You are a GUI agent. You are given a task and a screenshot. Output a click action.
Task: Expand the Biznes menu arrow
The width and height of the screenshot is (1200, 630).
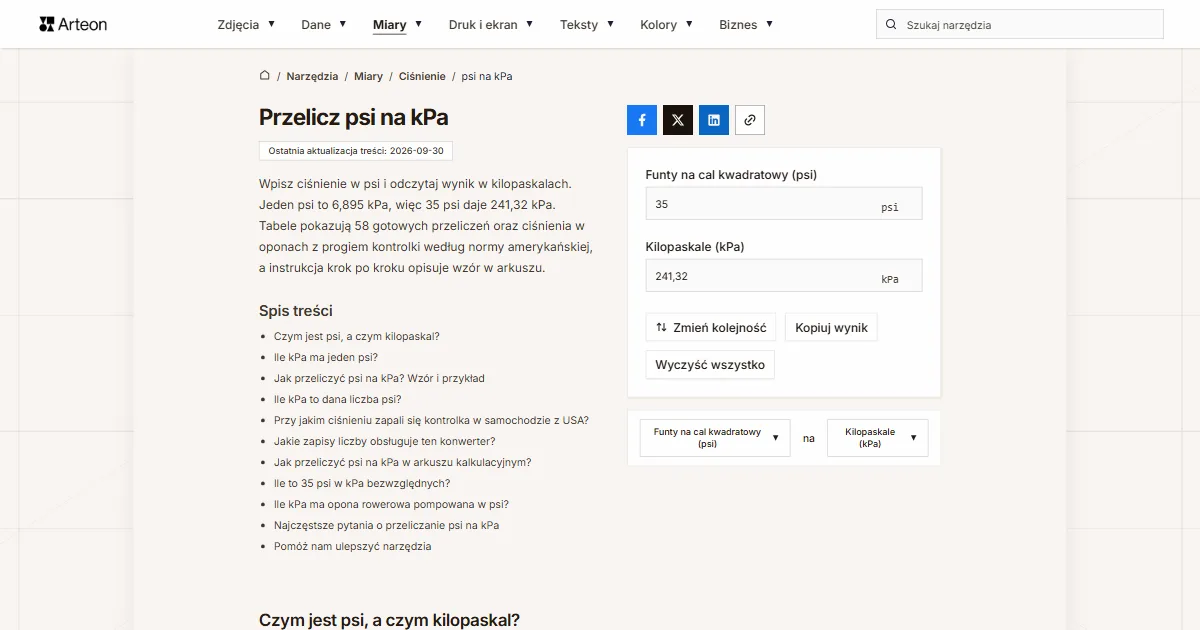point(769,24)
